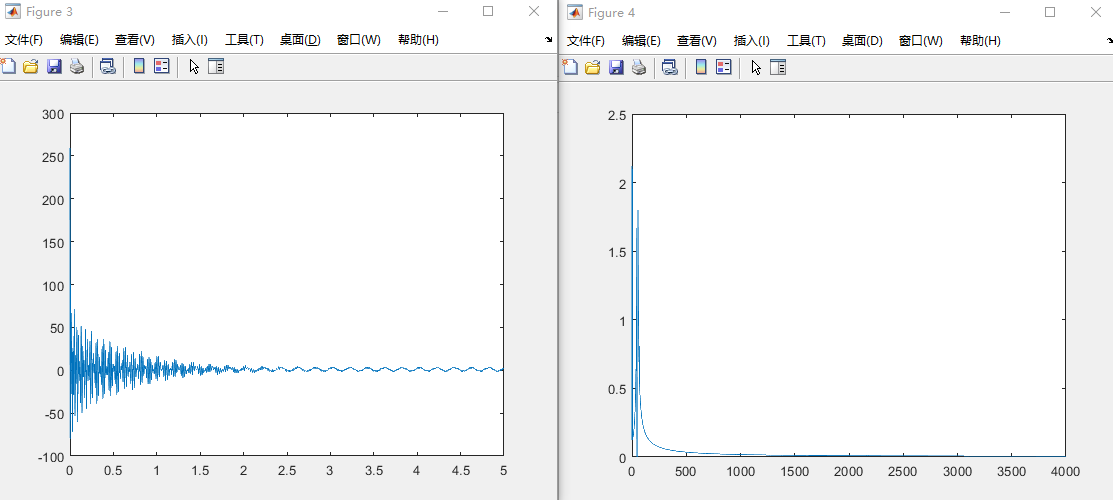This screenshot has height=500, width=1113.
Task: Open 查看(V) menu in Figure 4
Action: [x=697, y=40]
